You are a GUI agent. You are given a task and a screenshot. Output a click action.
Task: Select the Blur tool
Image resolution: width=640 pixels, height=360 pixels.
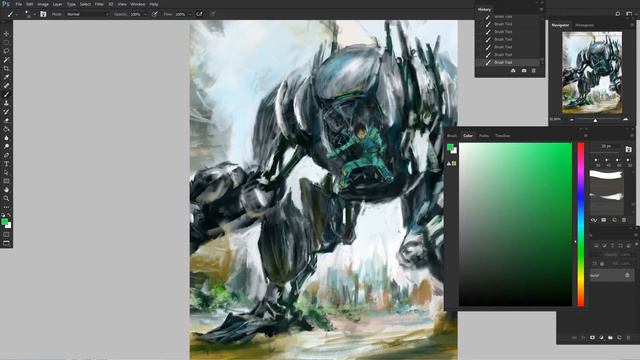(6, 138)
